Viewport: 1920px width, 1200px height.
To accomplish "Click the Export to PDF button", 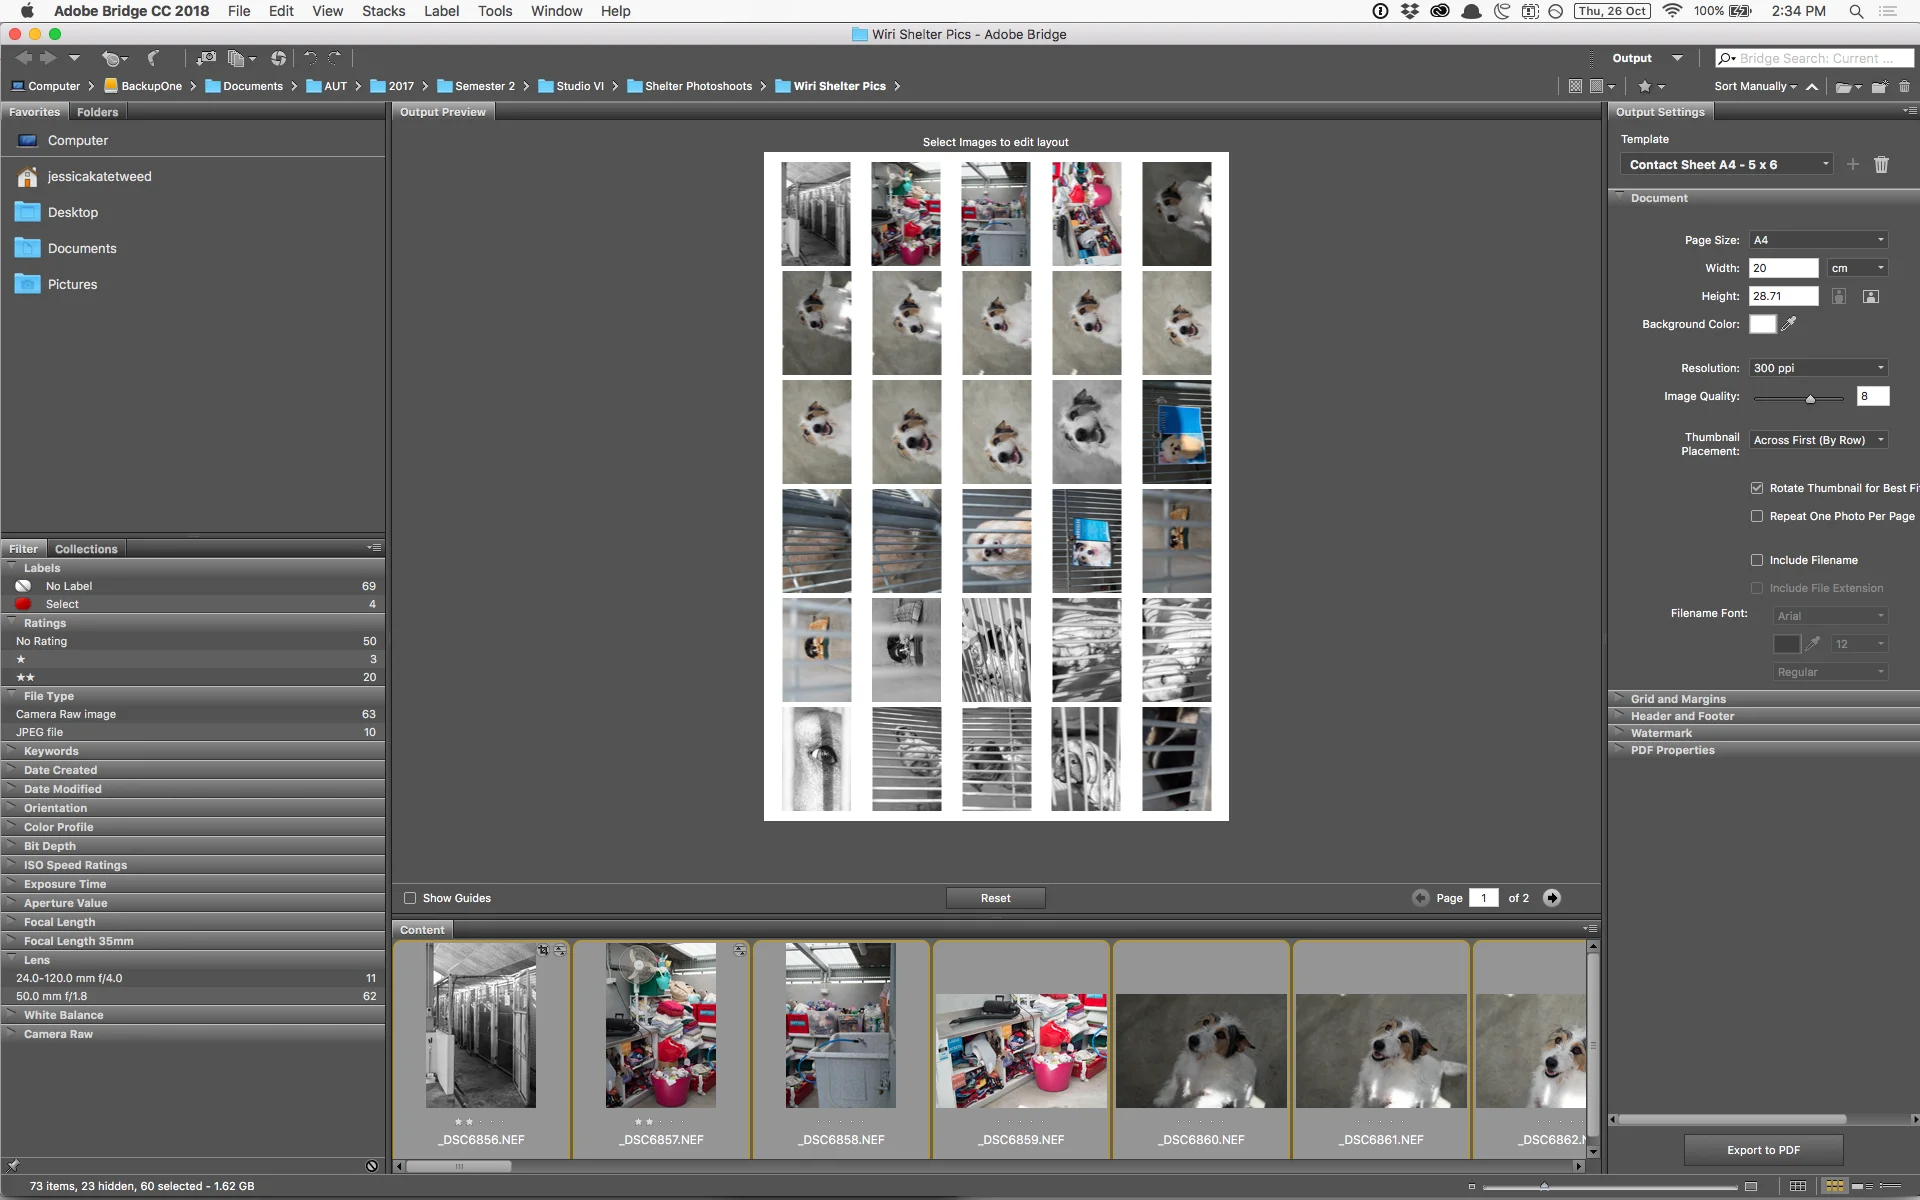I will click(1763, 1150).
